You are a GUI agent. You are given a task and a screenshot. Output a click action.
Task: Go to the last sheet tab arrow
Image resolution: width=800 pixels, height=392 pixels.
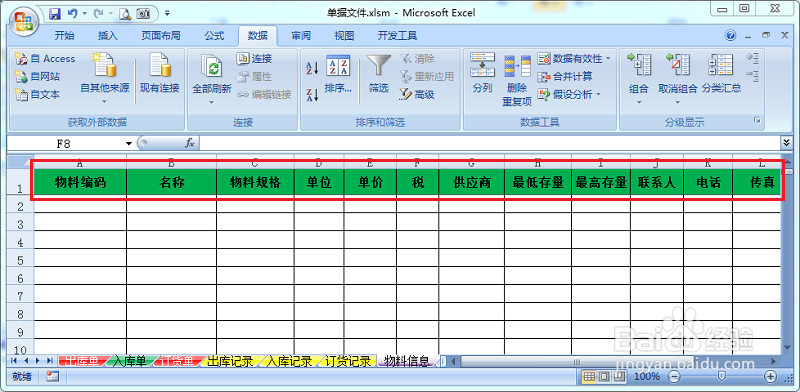49,361
